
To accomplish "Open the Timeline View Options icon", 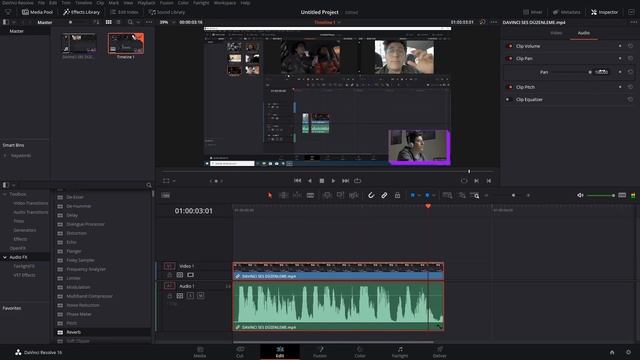I will pos(165,196).
